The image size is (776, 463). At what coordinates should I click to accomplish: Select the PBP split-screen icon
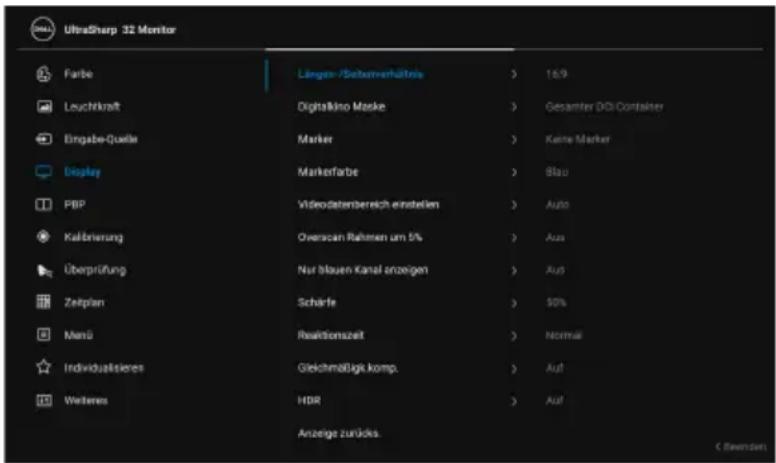tap(44, 205)
